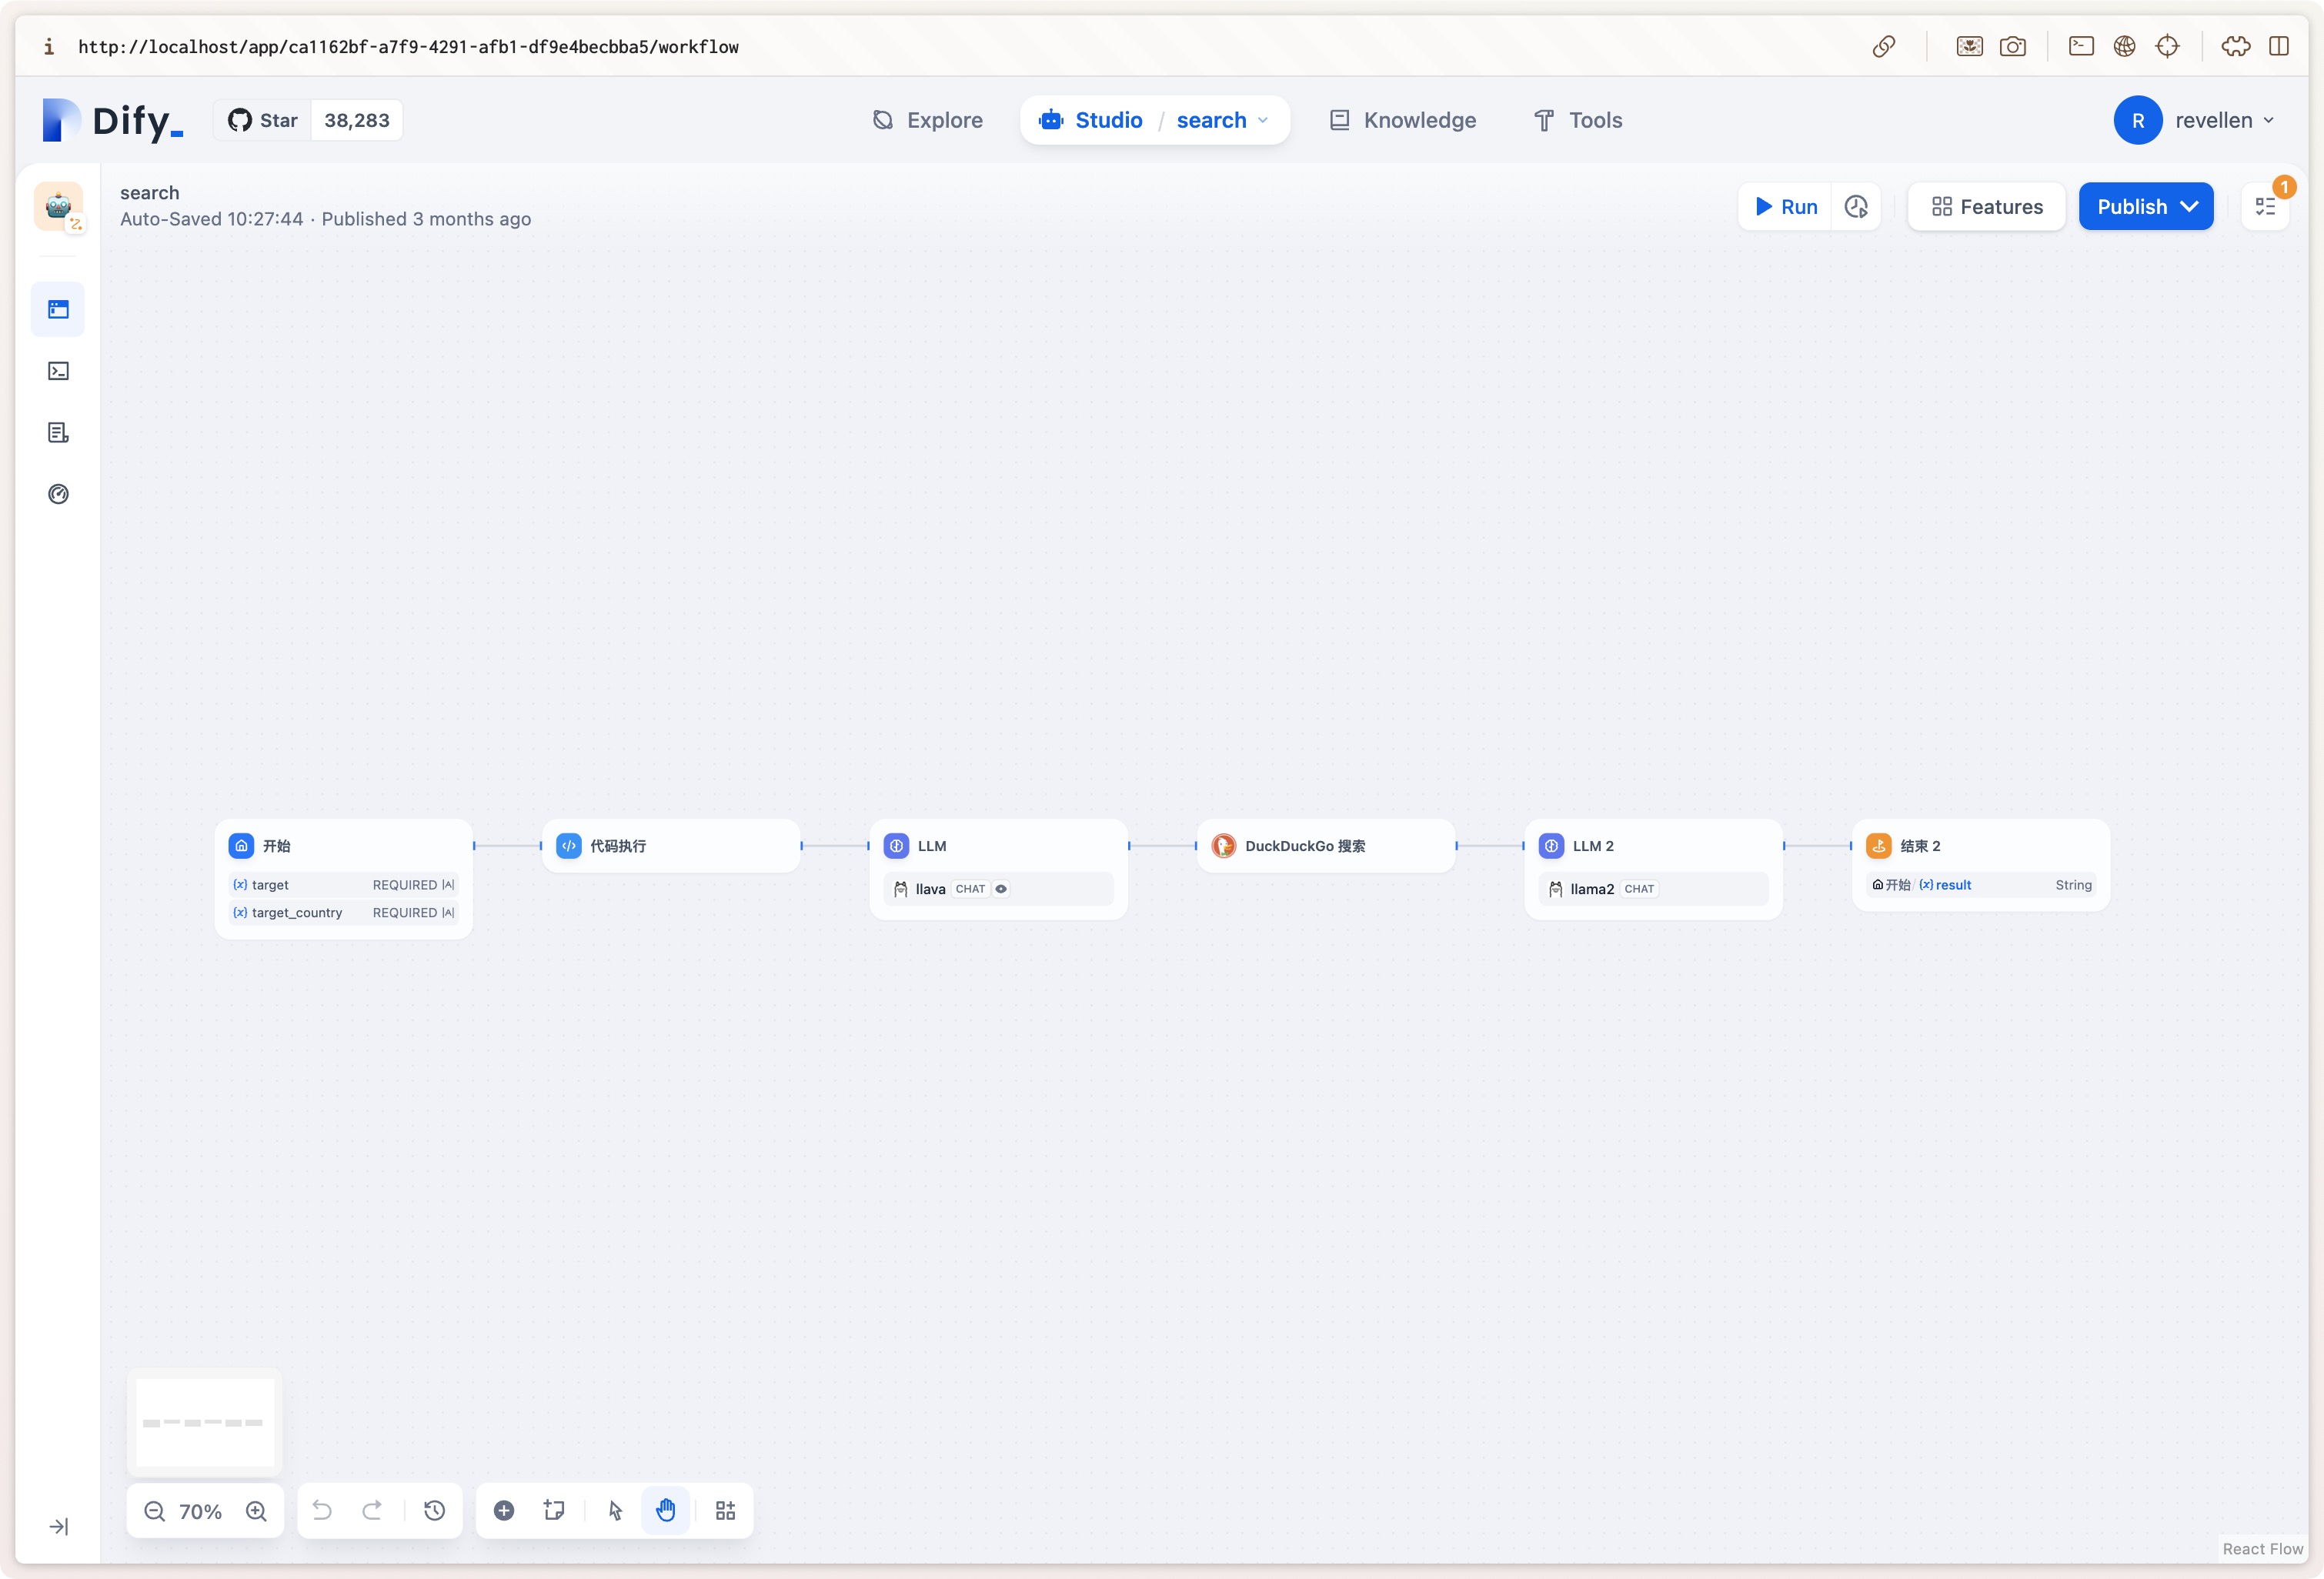The width and height of the screenshot is (2324, 1579).
Task: Switch to pointer mode
Action: [615, 1510]
